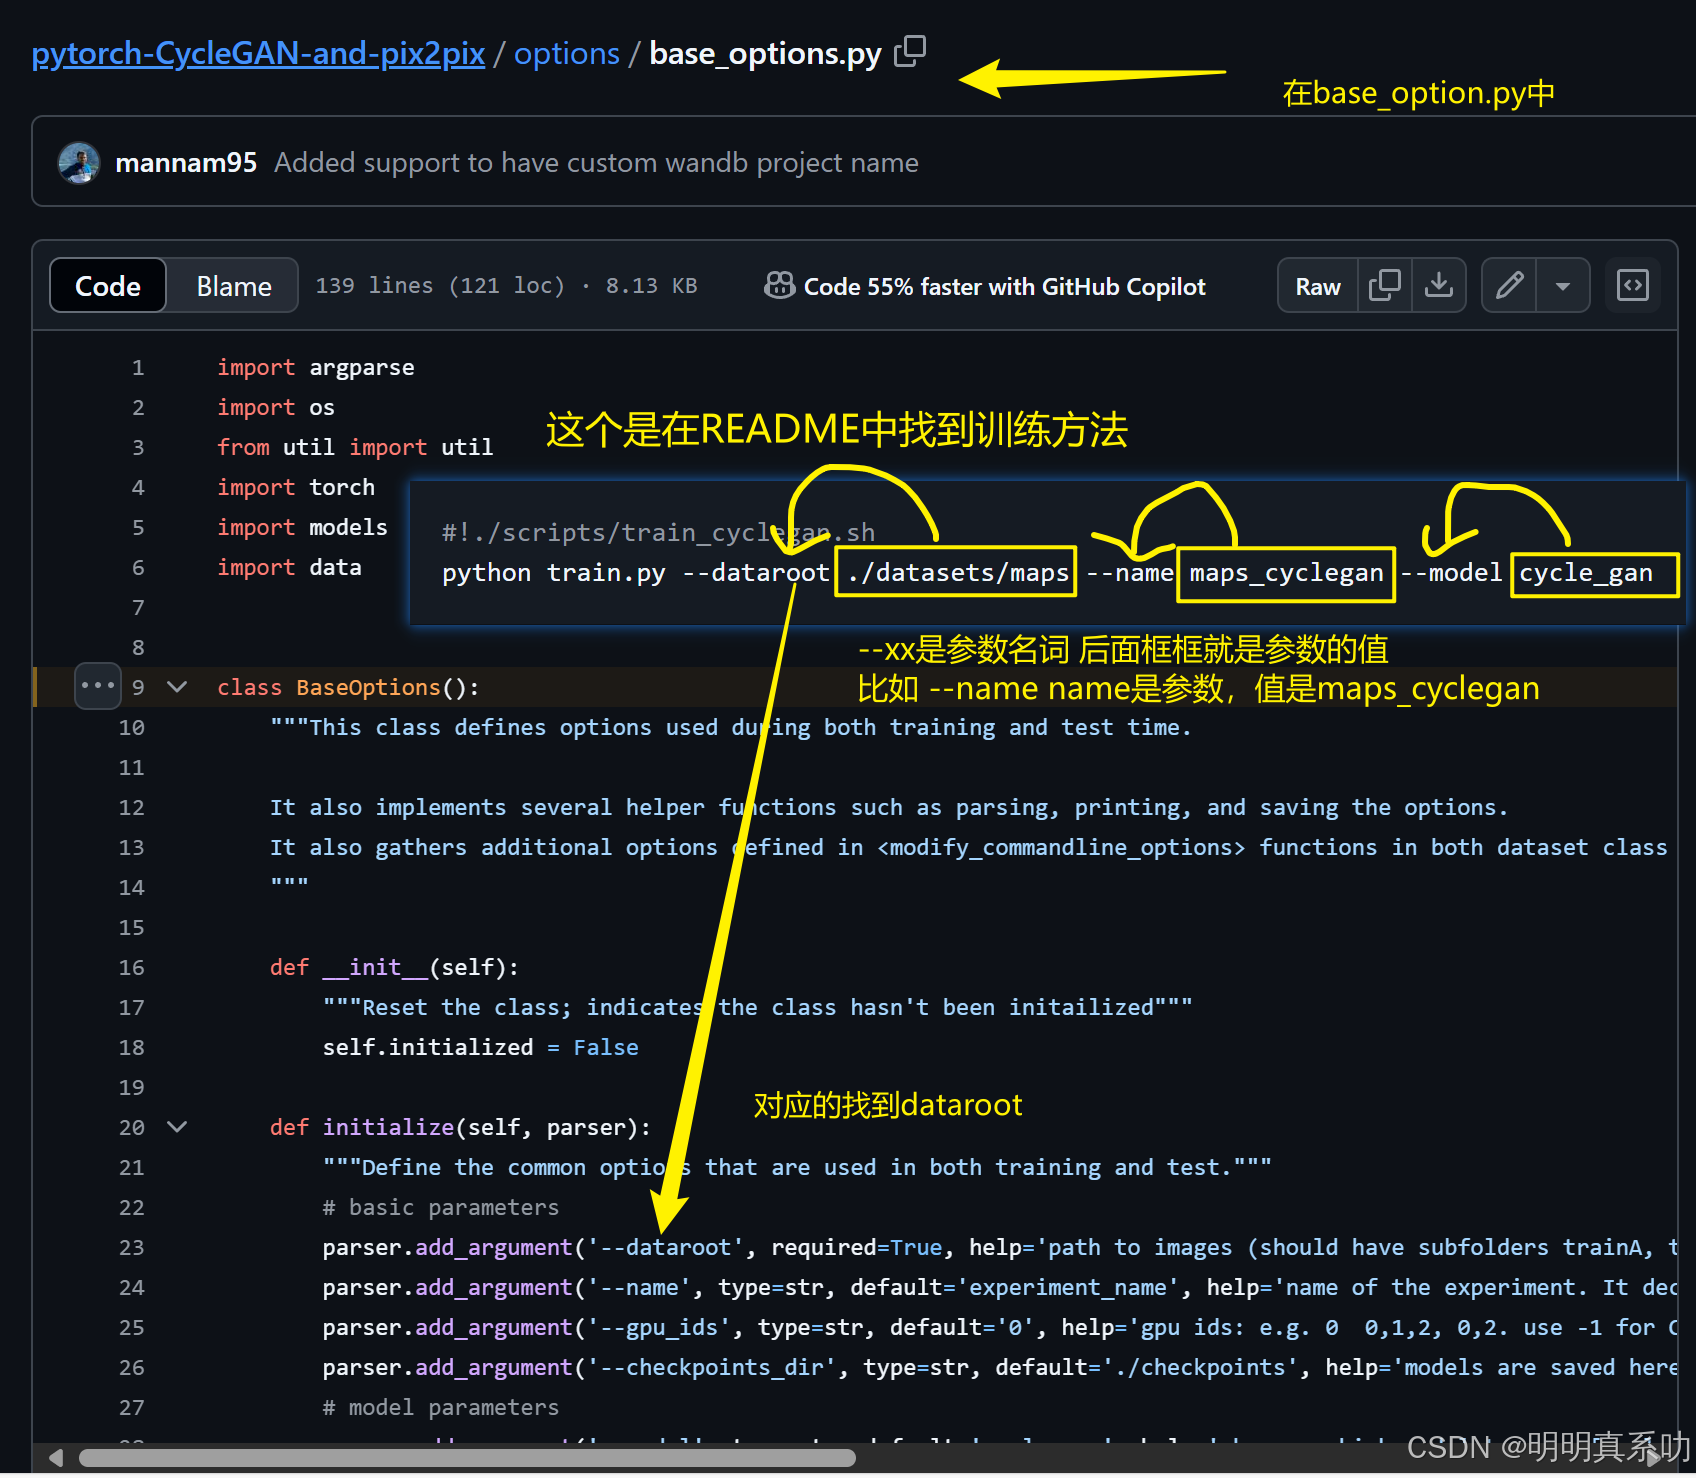The image size is (1696, 1478).
Task: Click the horizontal scrollbar thumb
Action: pos(468,1458)
